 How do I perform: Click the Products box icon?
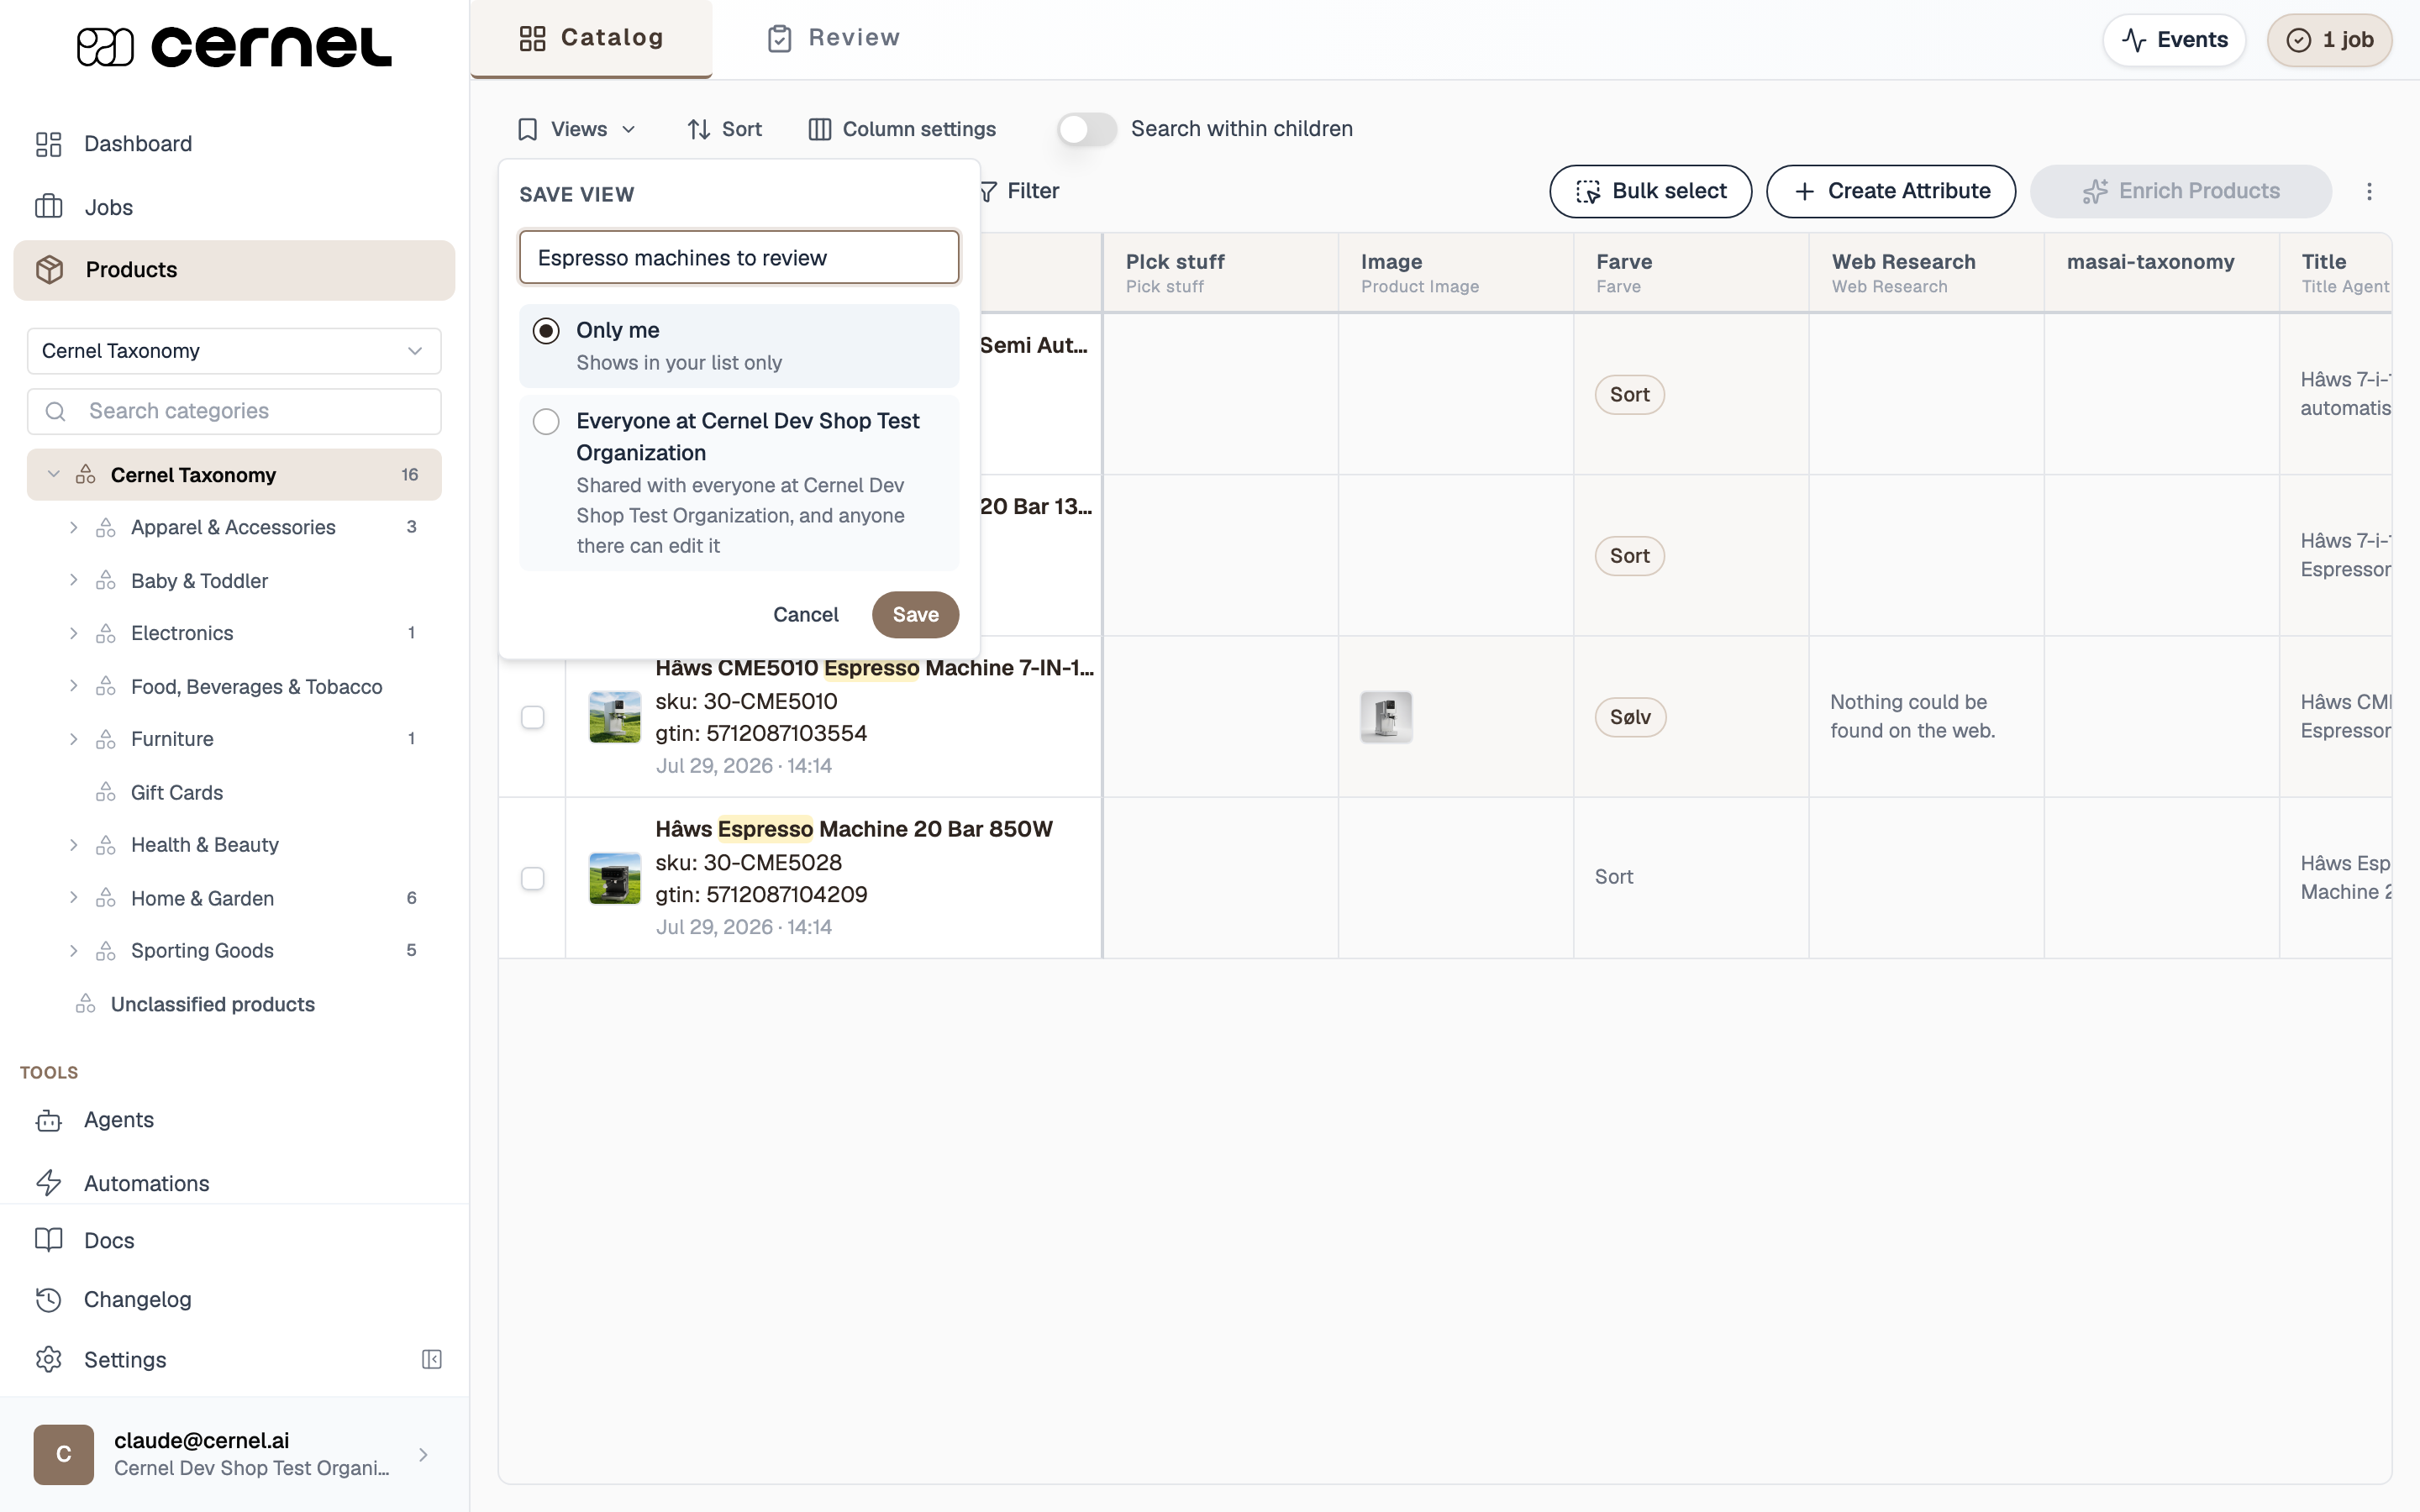(49, 270)
